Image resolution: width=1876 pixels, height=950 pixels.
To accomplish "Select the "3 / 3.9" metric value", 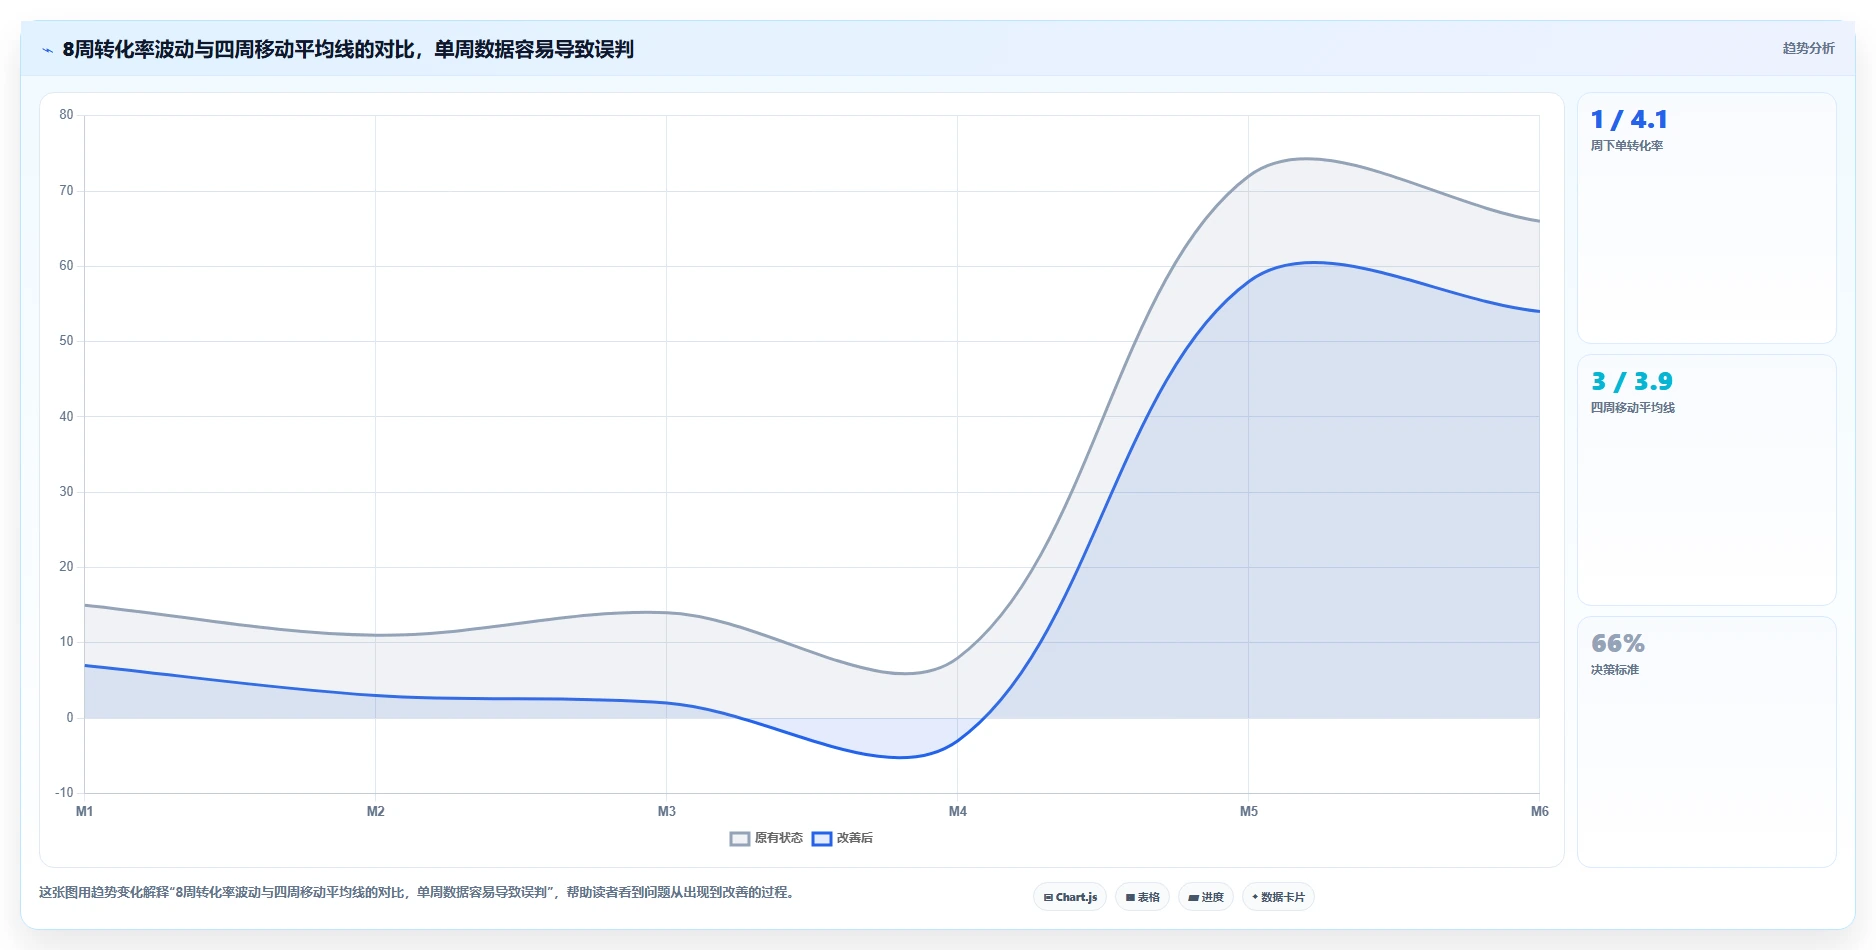I will (x=1632, y=382).
